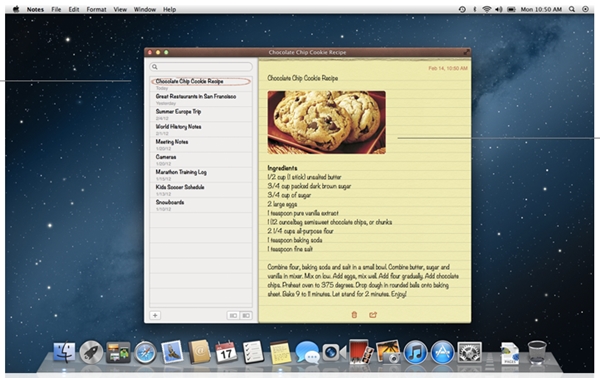600x378 pixels.
Task: Open Calendar showing 17 in Dock
Action: click(x=226, y=352)
